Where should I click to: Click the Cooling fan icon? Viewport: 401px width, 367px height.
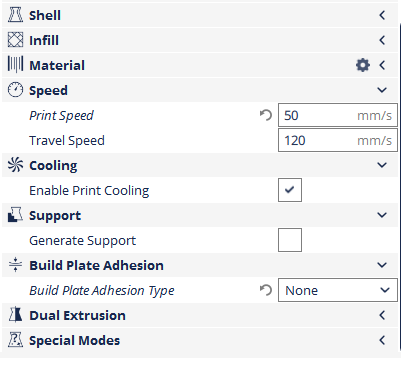[x=15, y=165]
